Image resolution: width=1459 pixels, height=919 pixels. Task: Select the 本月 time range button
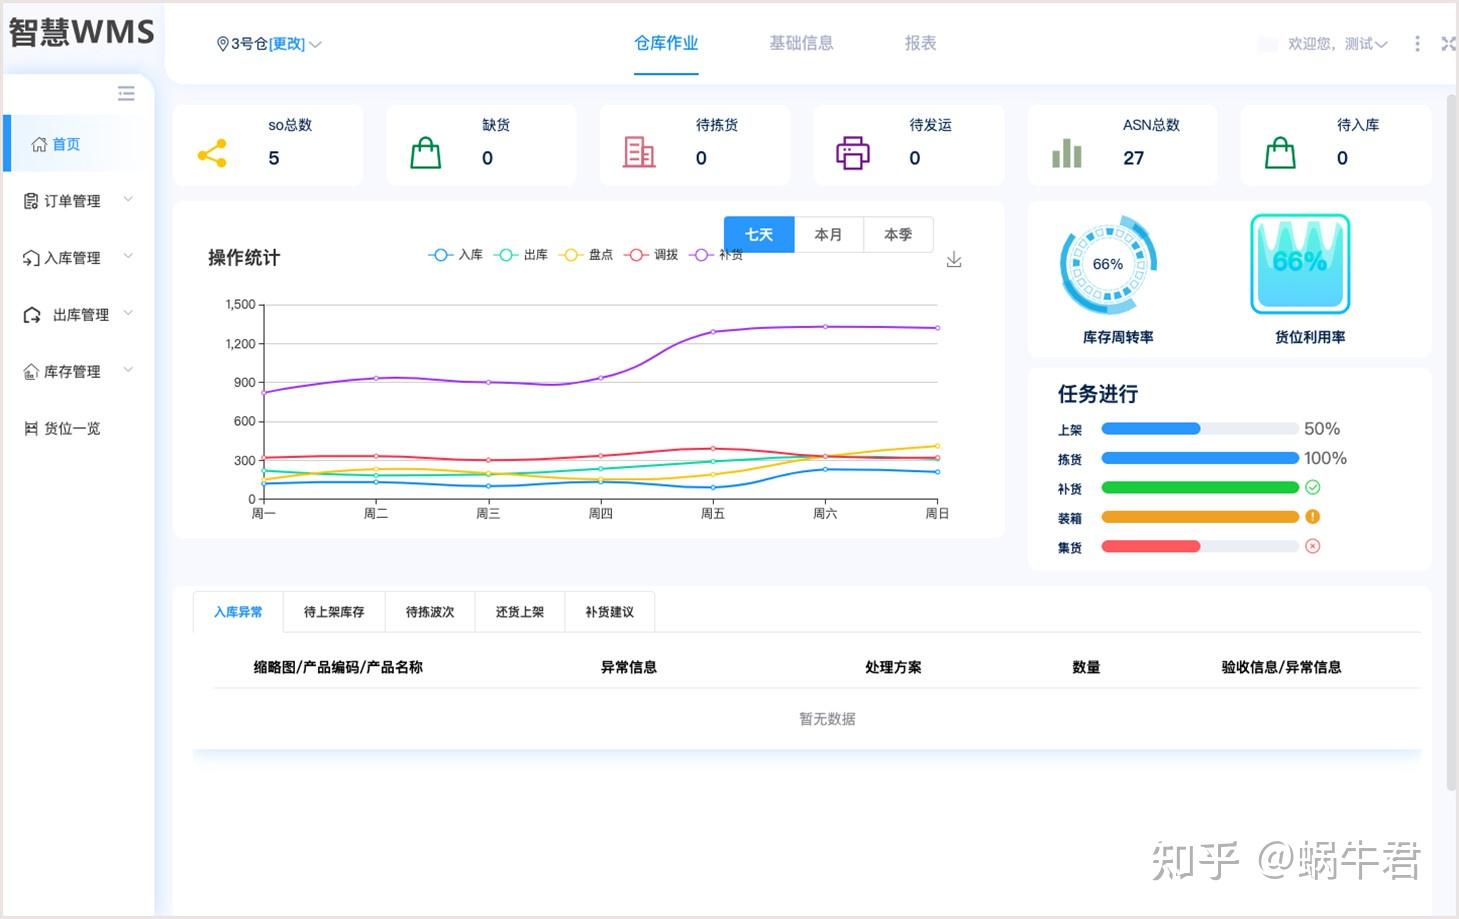coord(828,234)
